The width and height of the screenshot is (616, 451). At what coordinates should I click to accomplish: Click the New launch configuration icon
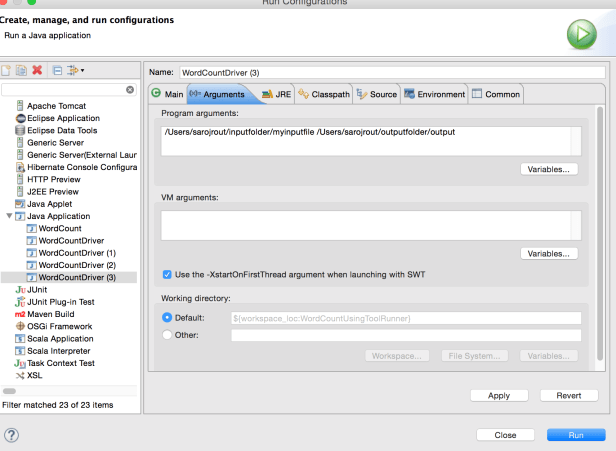pyautogui.click(x=7, y=70)
